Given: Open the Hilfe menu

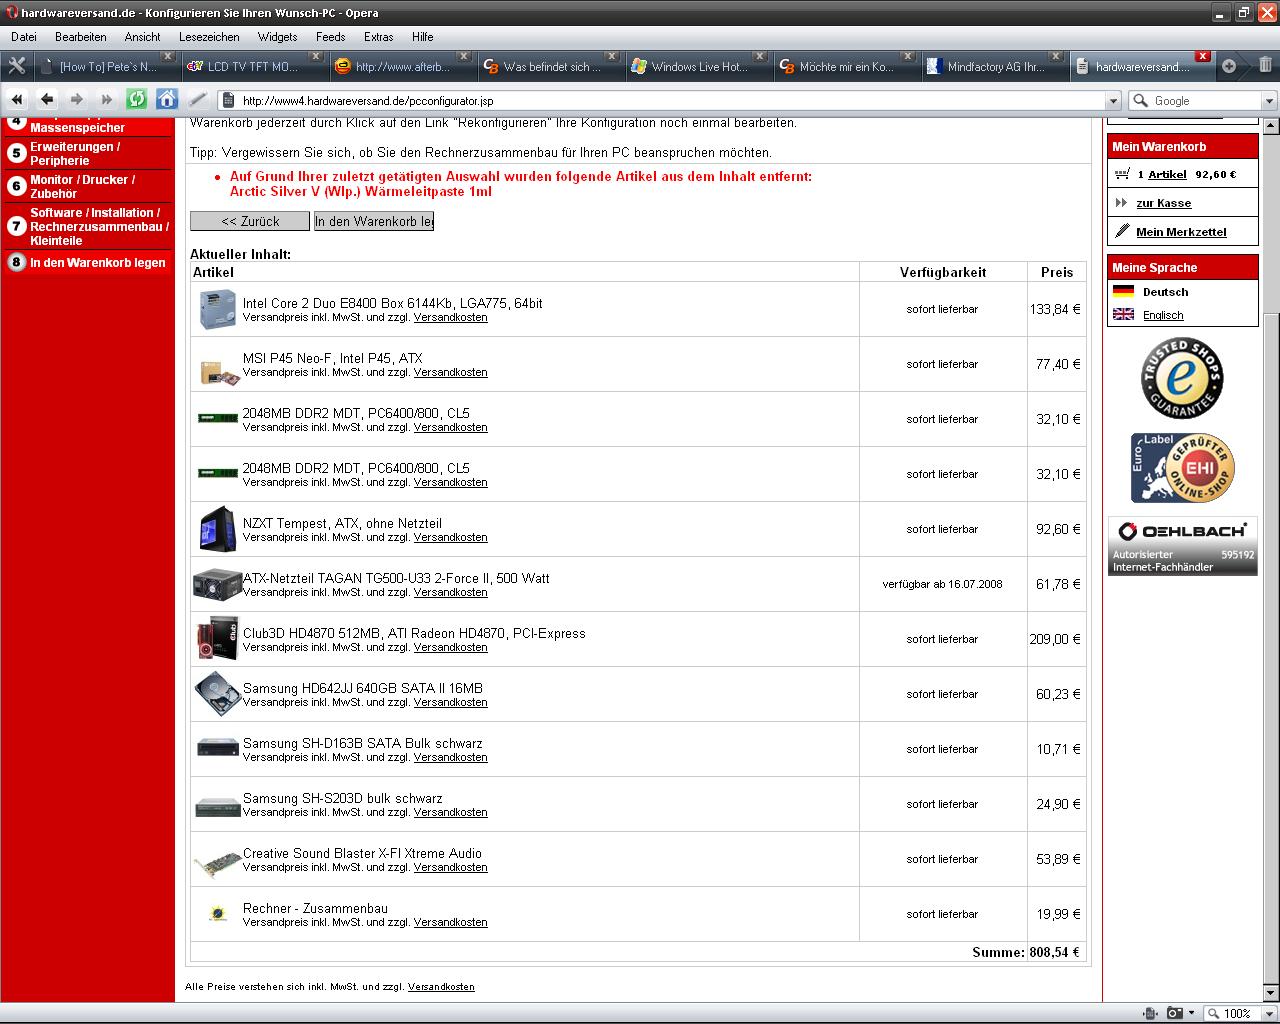Looking at the screenshot, I should click(x=423, y=36).
